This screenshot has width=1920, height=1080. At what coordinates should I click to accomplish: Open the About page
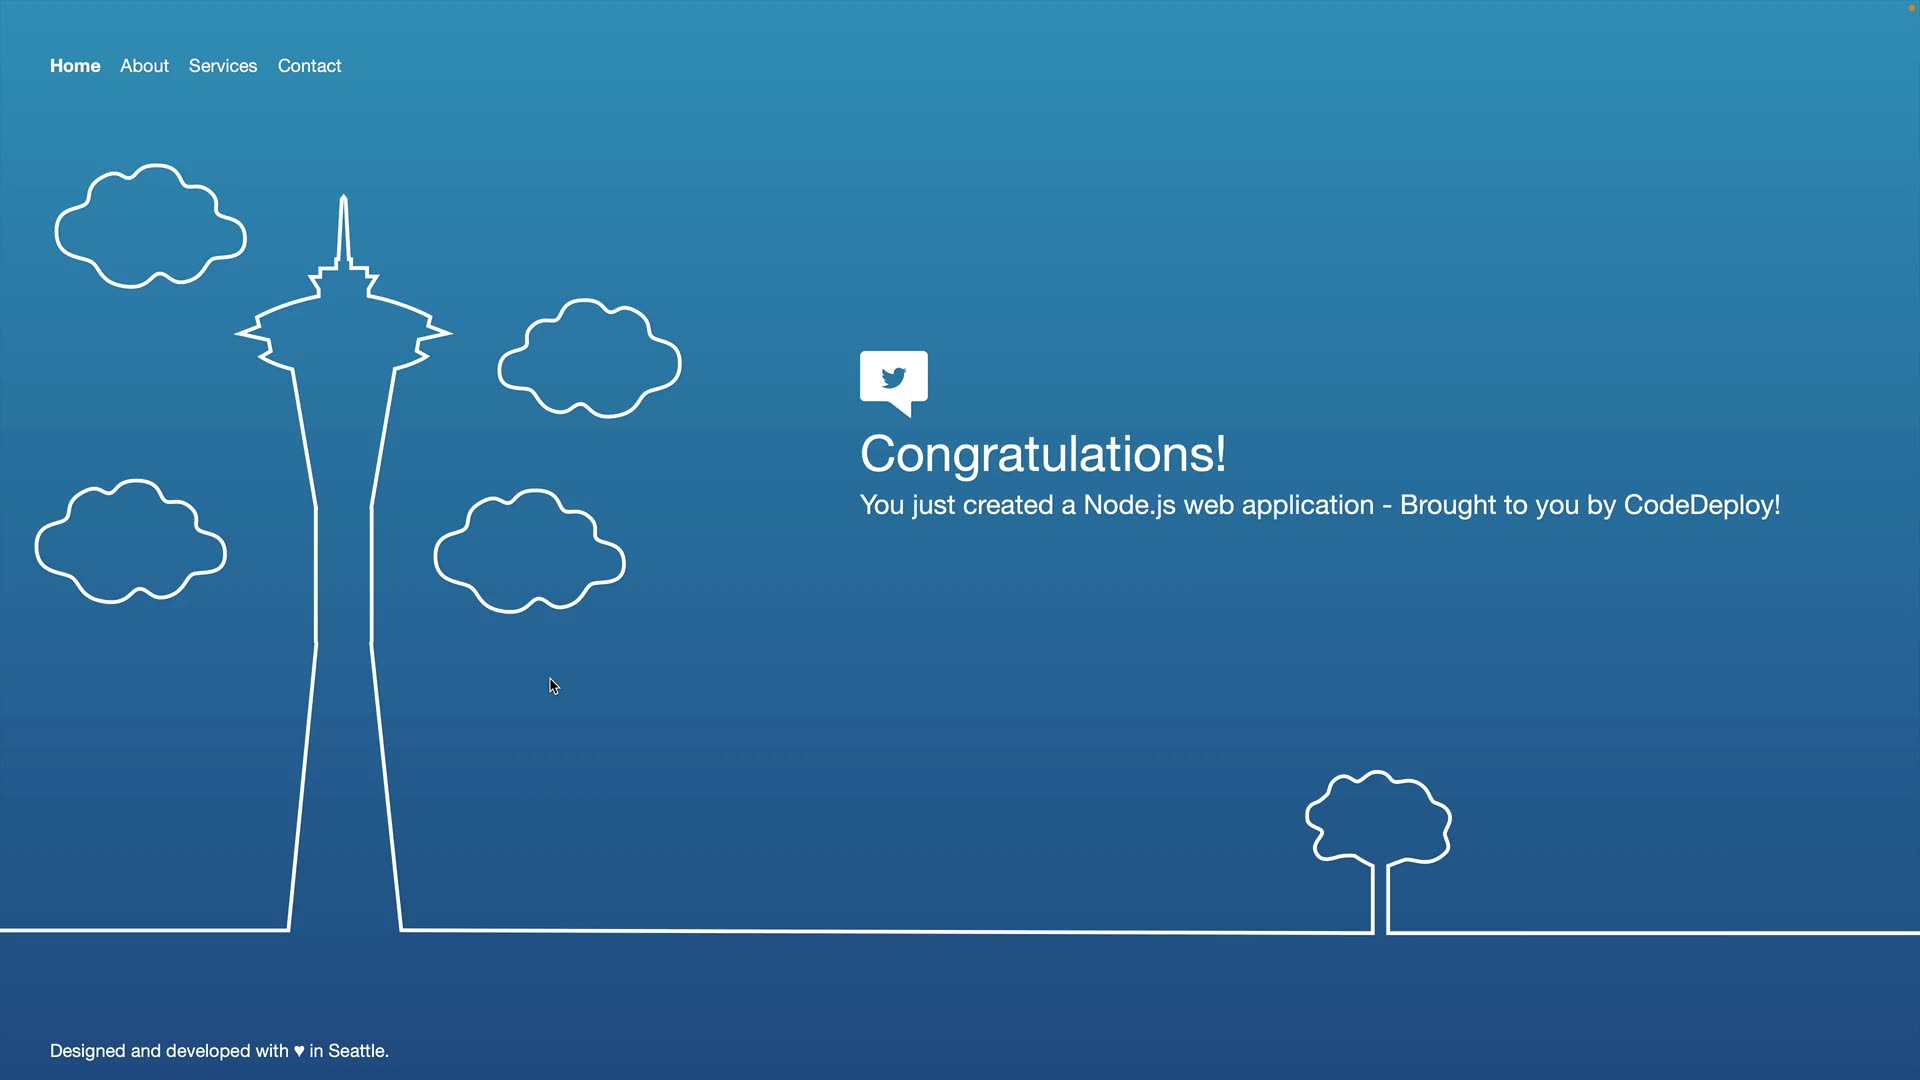[144, 66]
